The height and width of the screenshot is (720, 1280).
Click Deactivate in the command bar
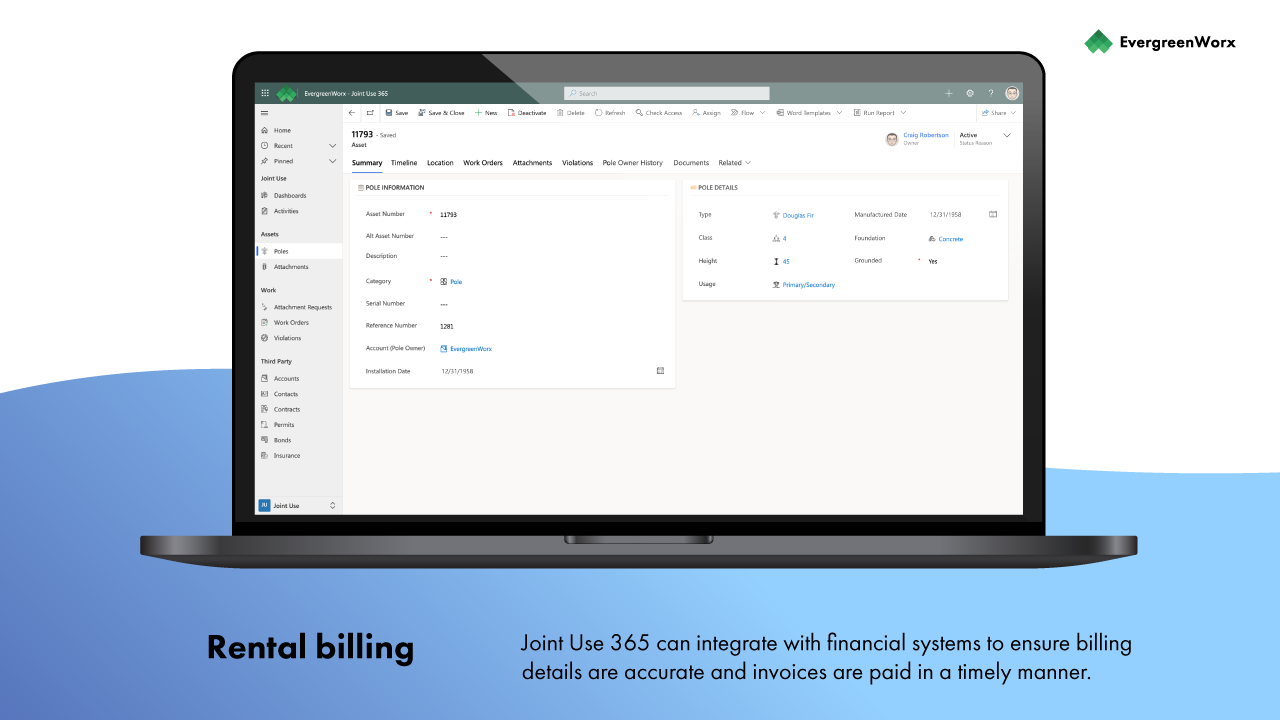[x=527, y=113]
